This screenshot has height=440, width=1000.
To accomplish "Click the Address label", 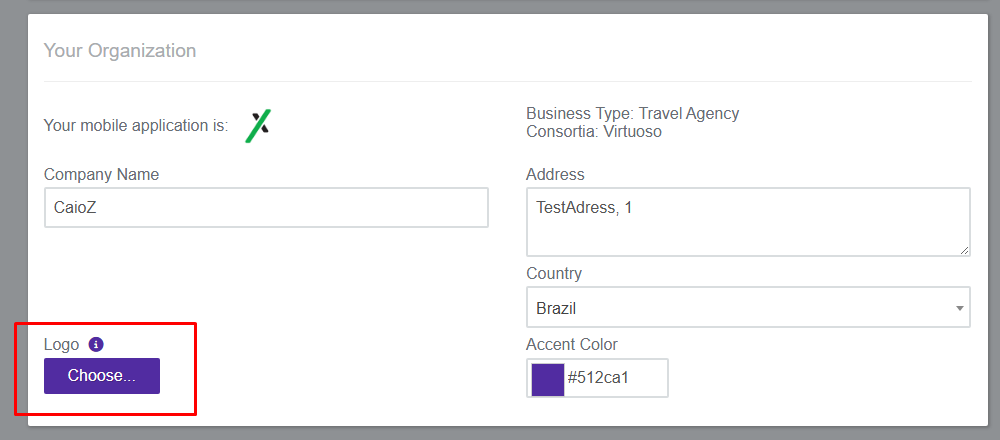I will pos(555,174).
